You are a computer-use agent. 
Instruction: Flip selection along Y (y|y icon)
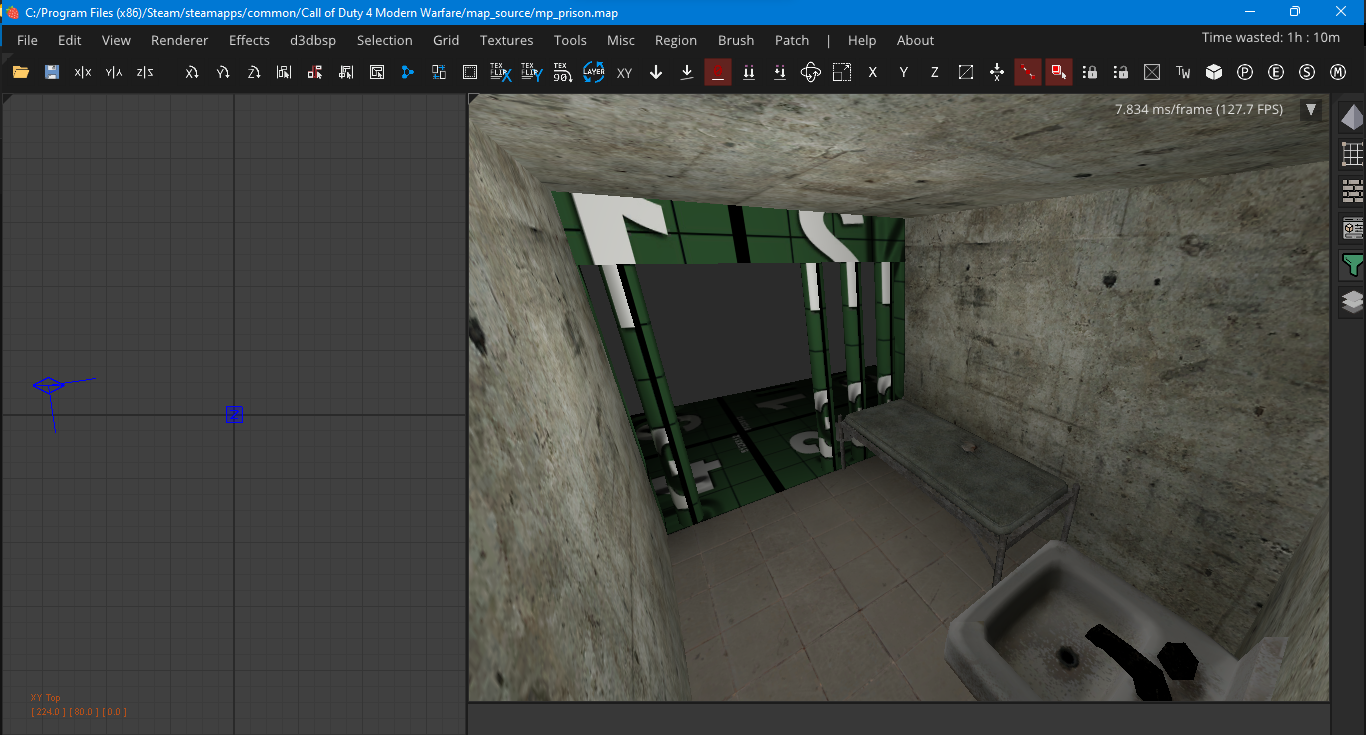pyautogui.click(x=114, y=72)
